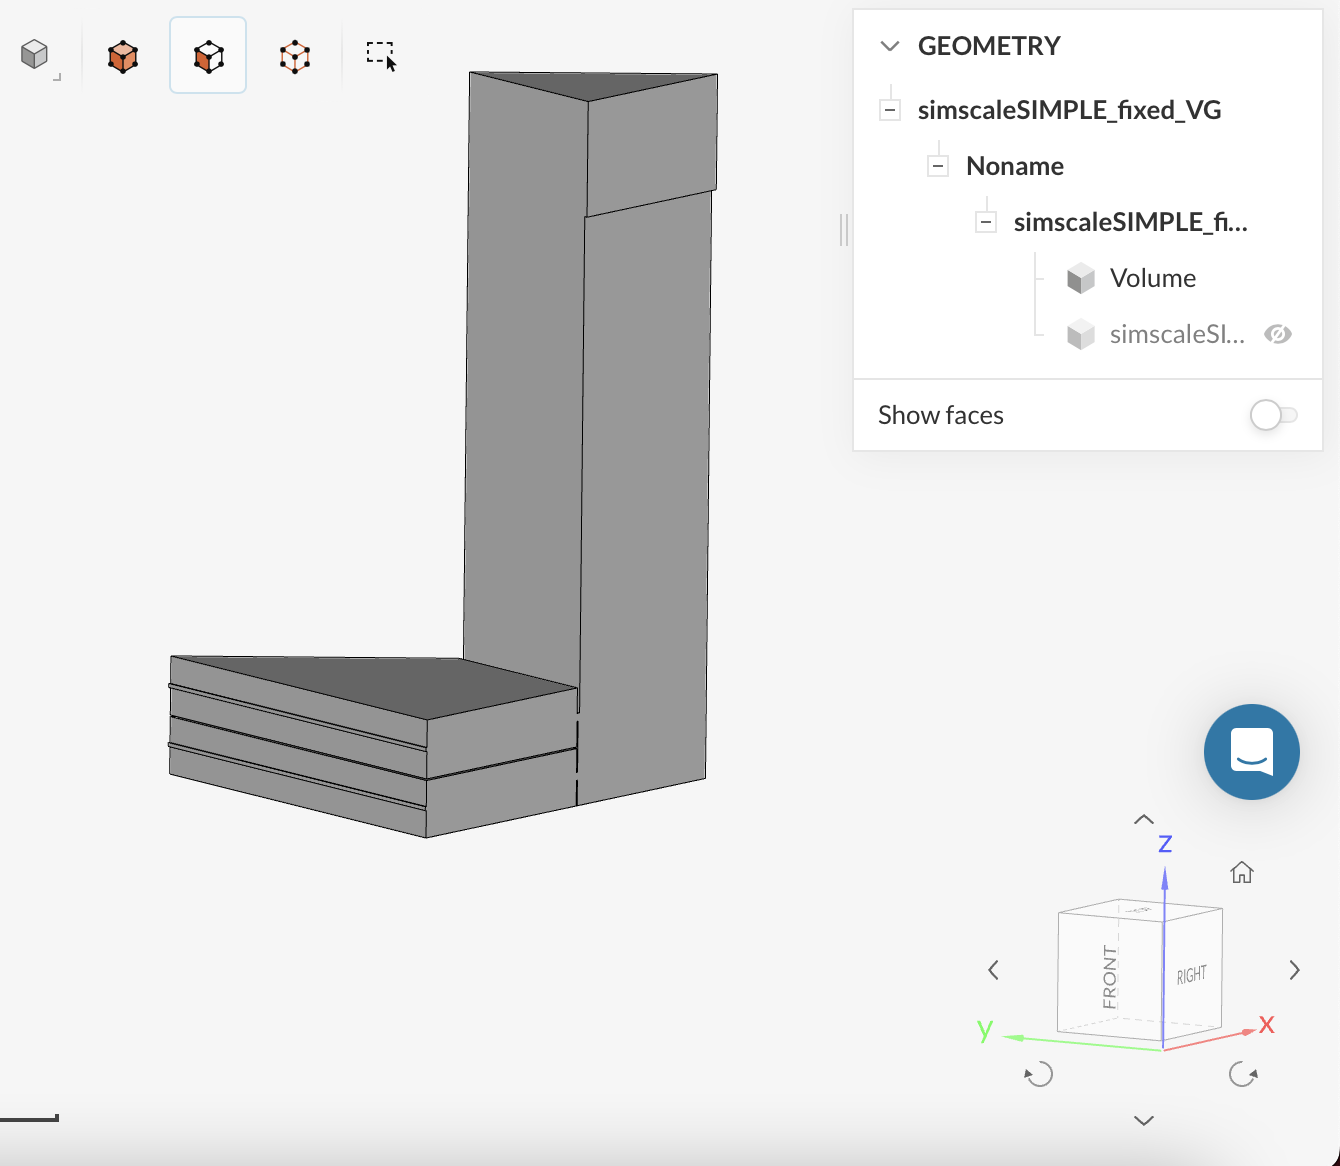Viewport: 1340px width, 1166px height.
Task: Enable the box selection tool
Action: (381, 56)
